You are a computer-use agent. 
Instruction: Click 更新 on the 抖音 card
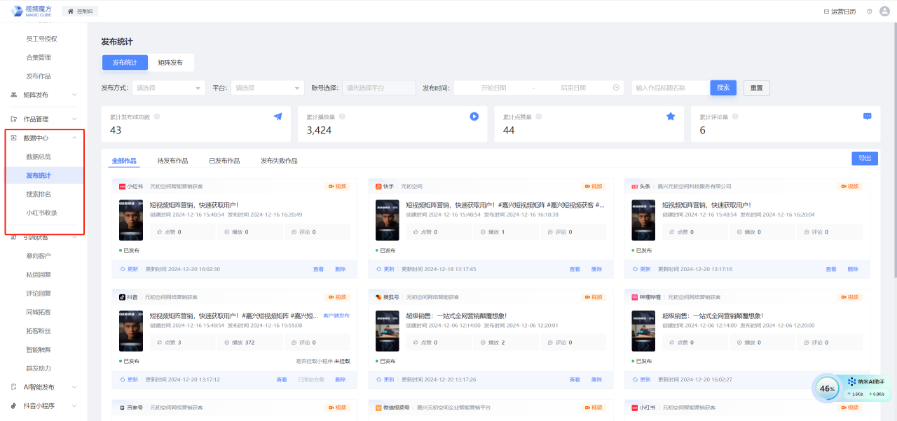click(128, 379)
